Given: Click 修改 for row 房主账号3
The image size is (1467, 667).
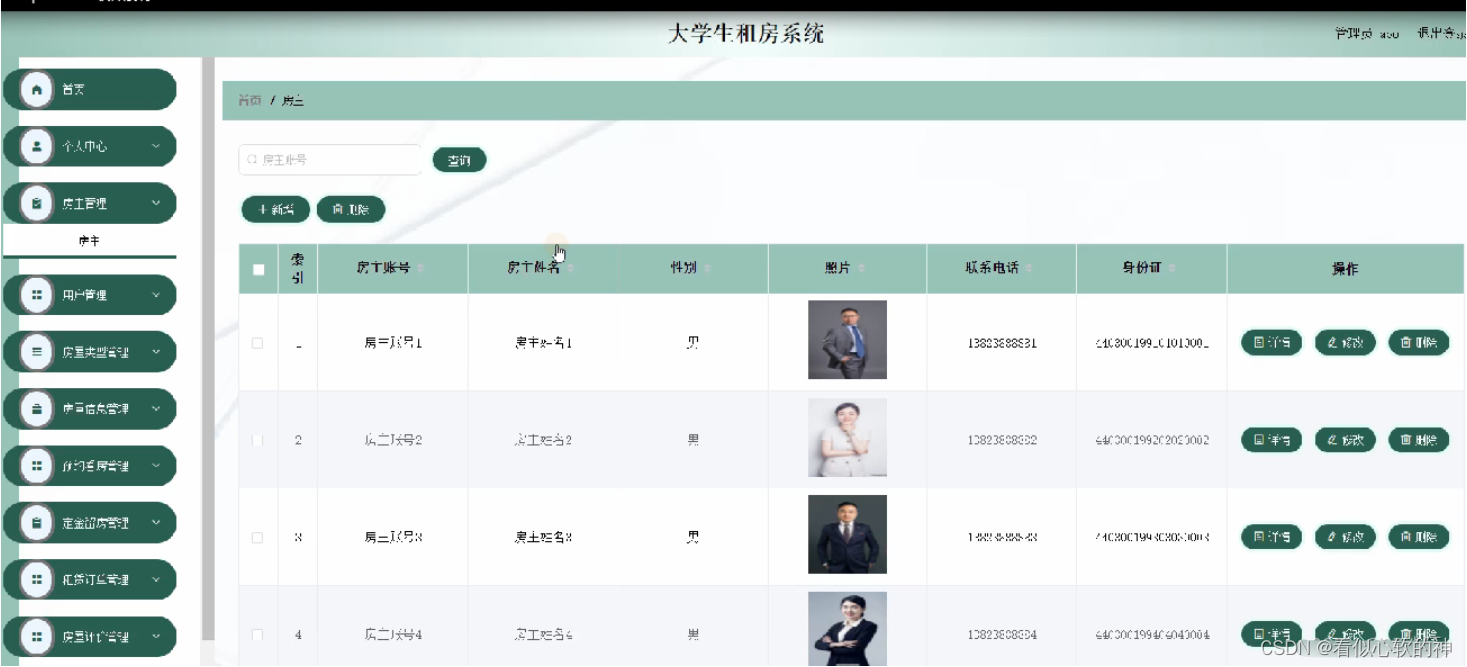Looking at the screenshot, I should pos(1345,537).
